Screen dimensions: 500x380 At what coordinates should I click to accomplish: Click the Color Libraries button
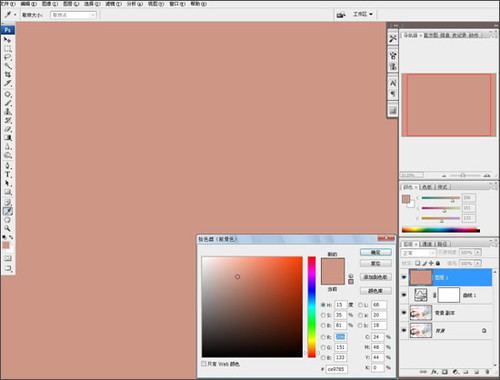[376, 291]
